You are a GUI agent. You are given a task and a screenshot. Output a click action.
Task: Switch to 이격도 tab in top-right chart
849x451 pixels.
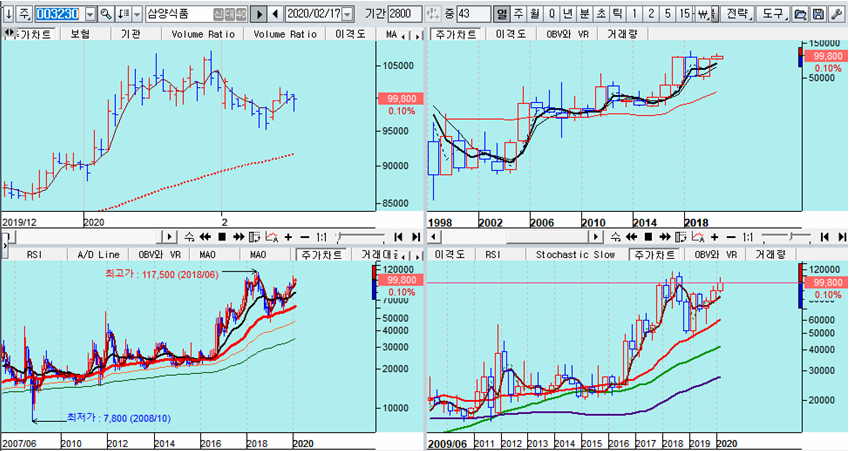pyautogui.click(x=511, y=34)
